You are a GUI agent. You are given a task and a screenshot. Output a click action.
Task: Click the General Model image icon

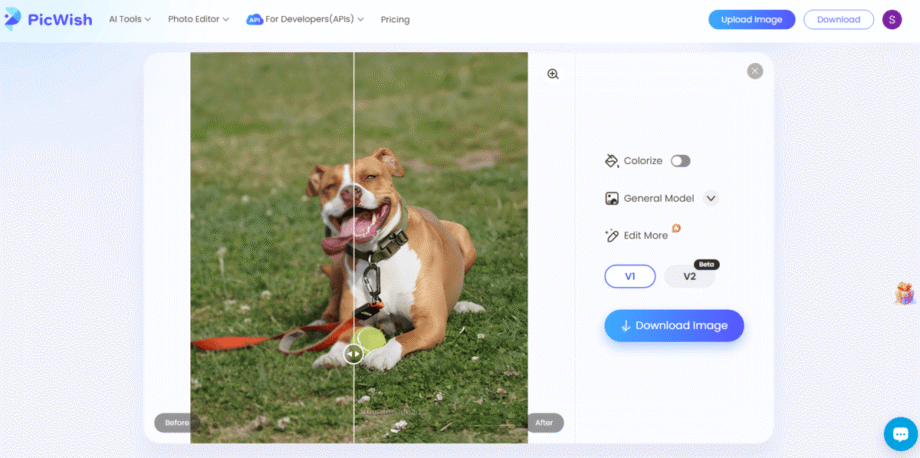coord(612,198)
